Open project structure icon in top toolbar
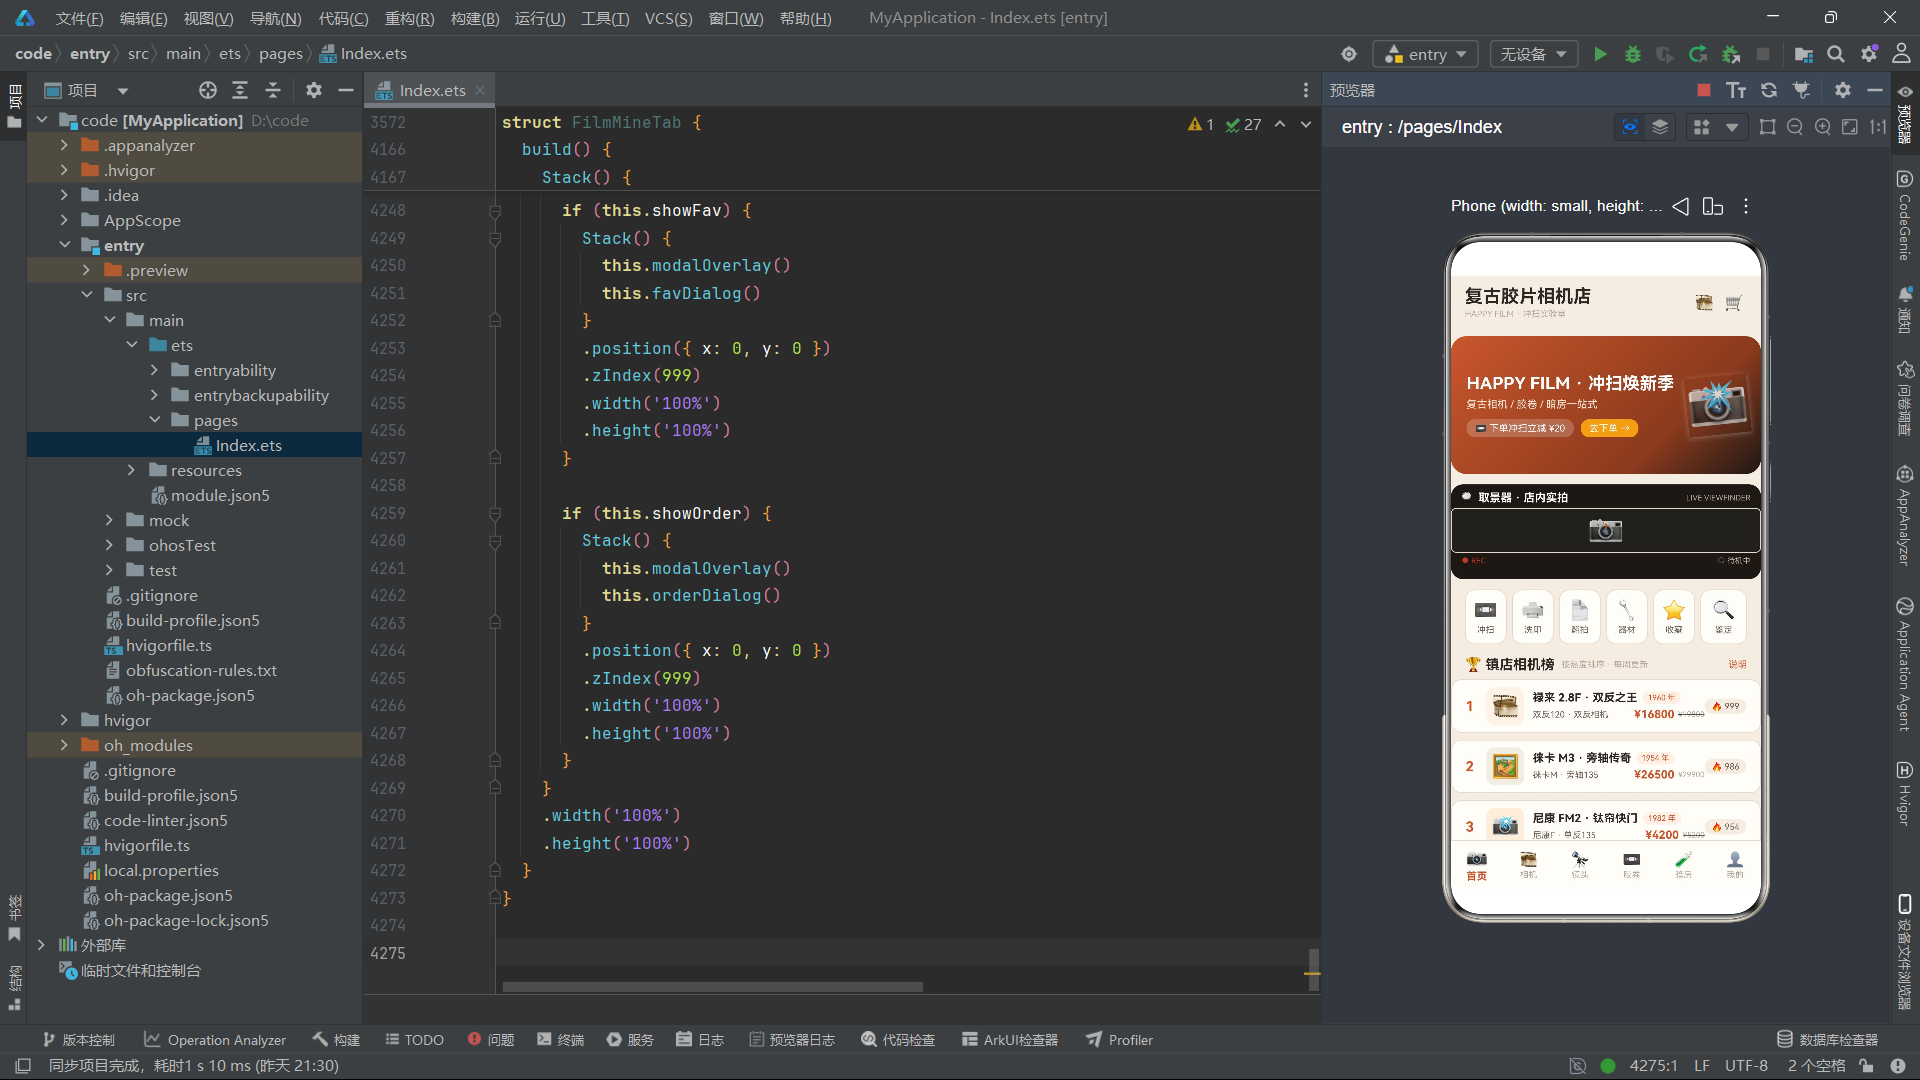Viewport: 1920px width, 1080px height. point(1803,54)
